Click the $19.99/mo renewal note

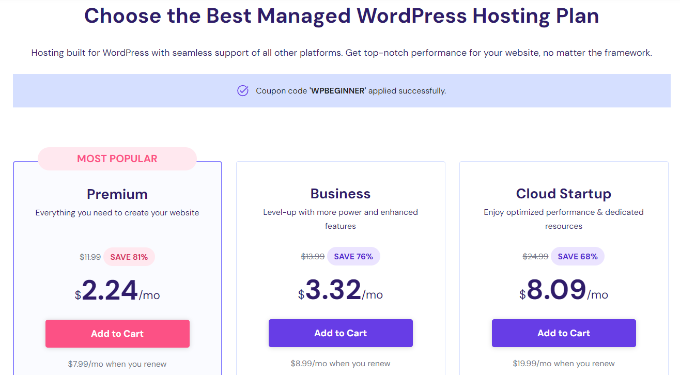(564, 363)
